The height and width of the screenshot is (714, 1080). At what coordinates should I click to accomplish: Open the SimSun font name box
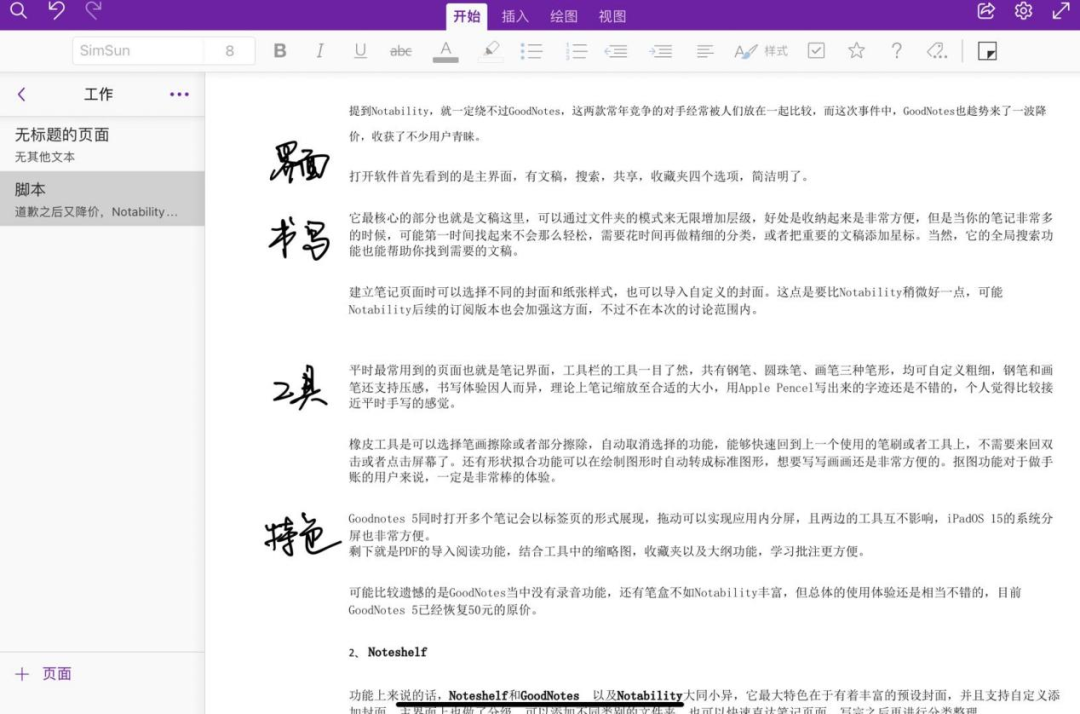[138, 51]
